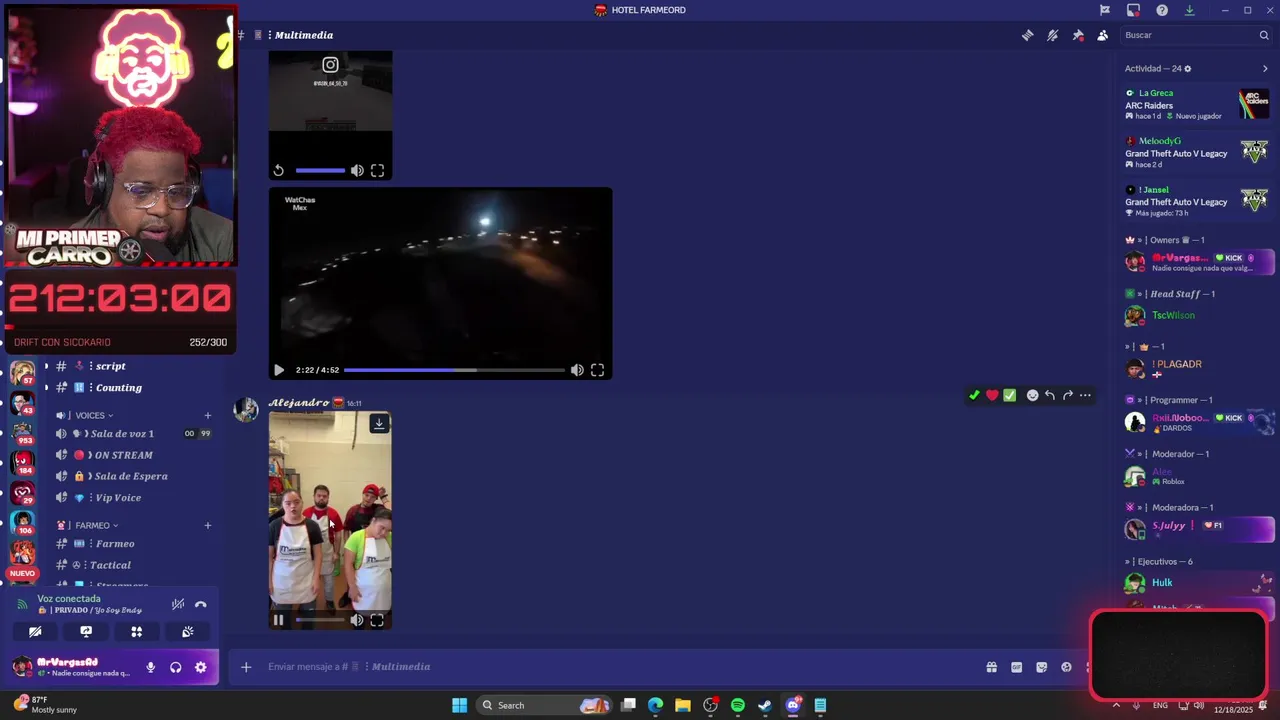
Task: Toggle notification settings bell in channel header
Action: 1053,35
